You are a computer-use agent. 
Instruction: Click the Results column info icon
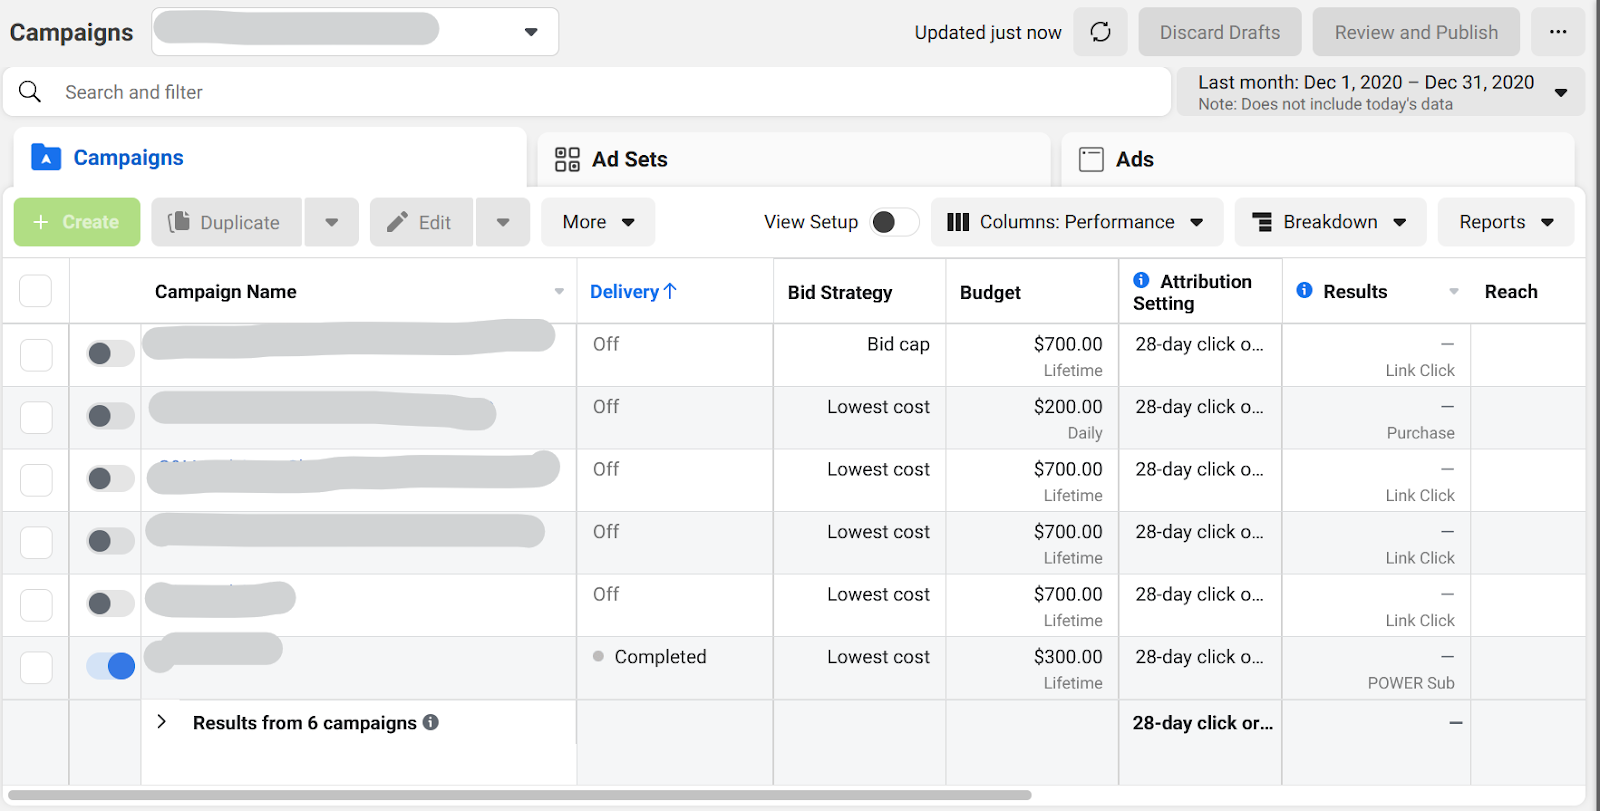[x=1304, y=290]
